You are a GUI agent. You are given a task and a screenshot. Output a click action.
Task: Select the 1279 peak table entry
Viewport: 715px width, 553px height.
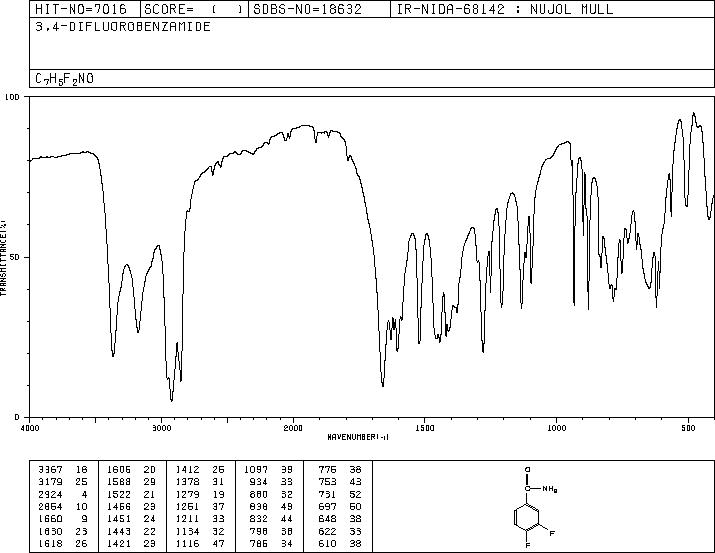[200, 494]
